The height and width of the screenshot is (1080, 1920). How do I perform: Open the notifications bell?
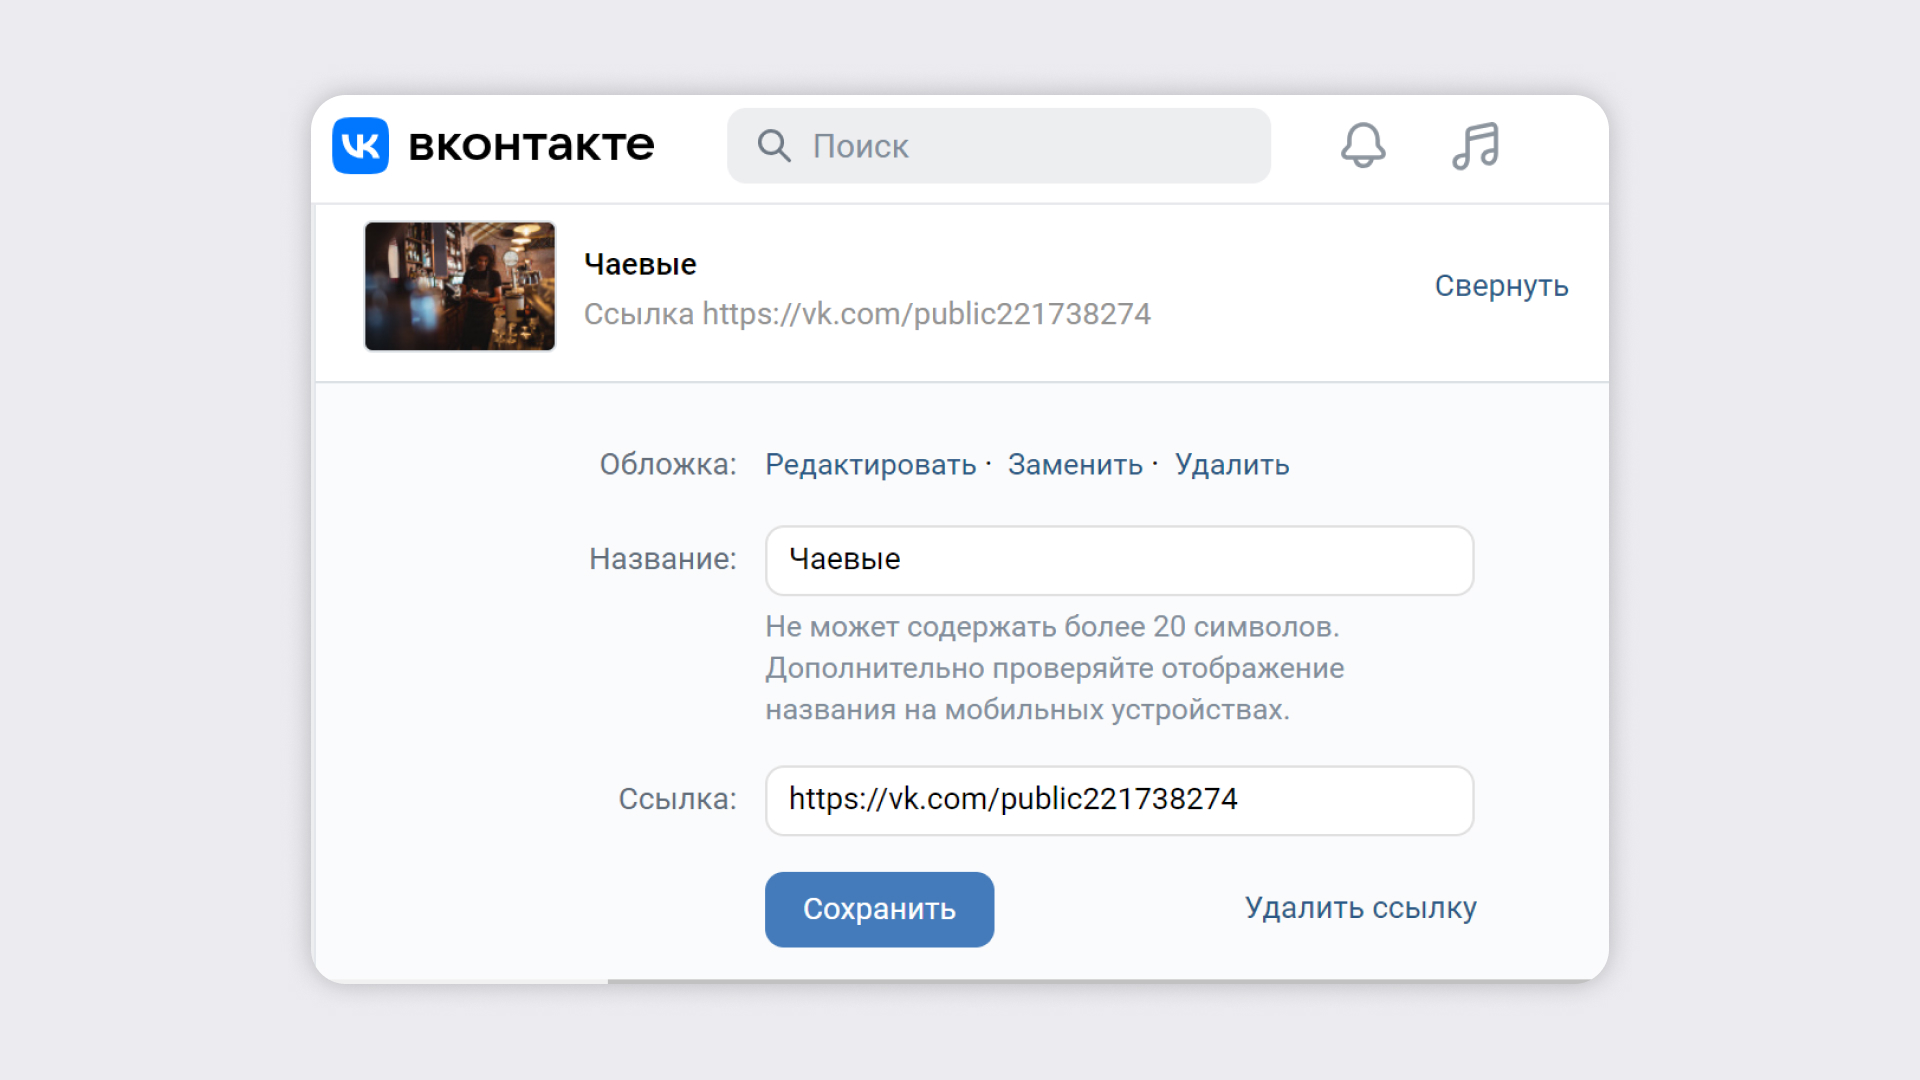tap(1363, 146)
